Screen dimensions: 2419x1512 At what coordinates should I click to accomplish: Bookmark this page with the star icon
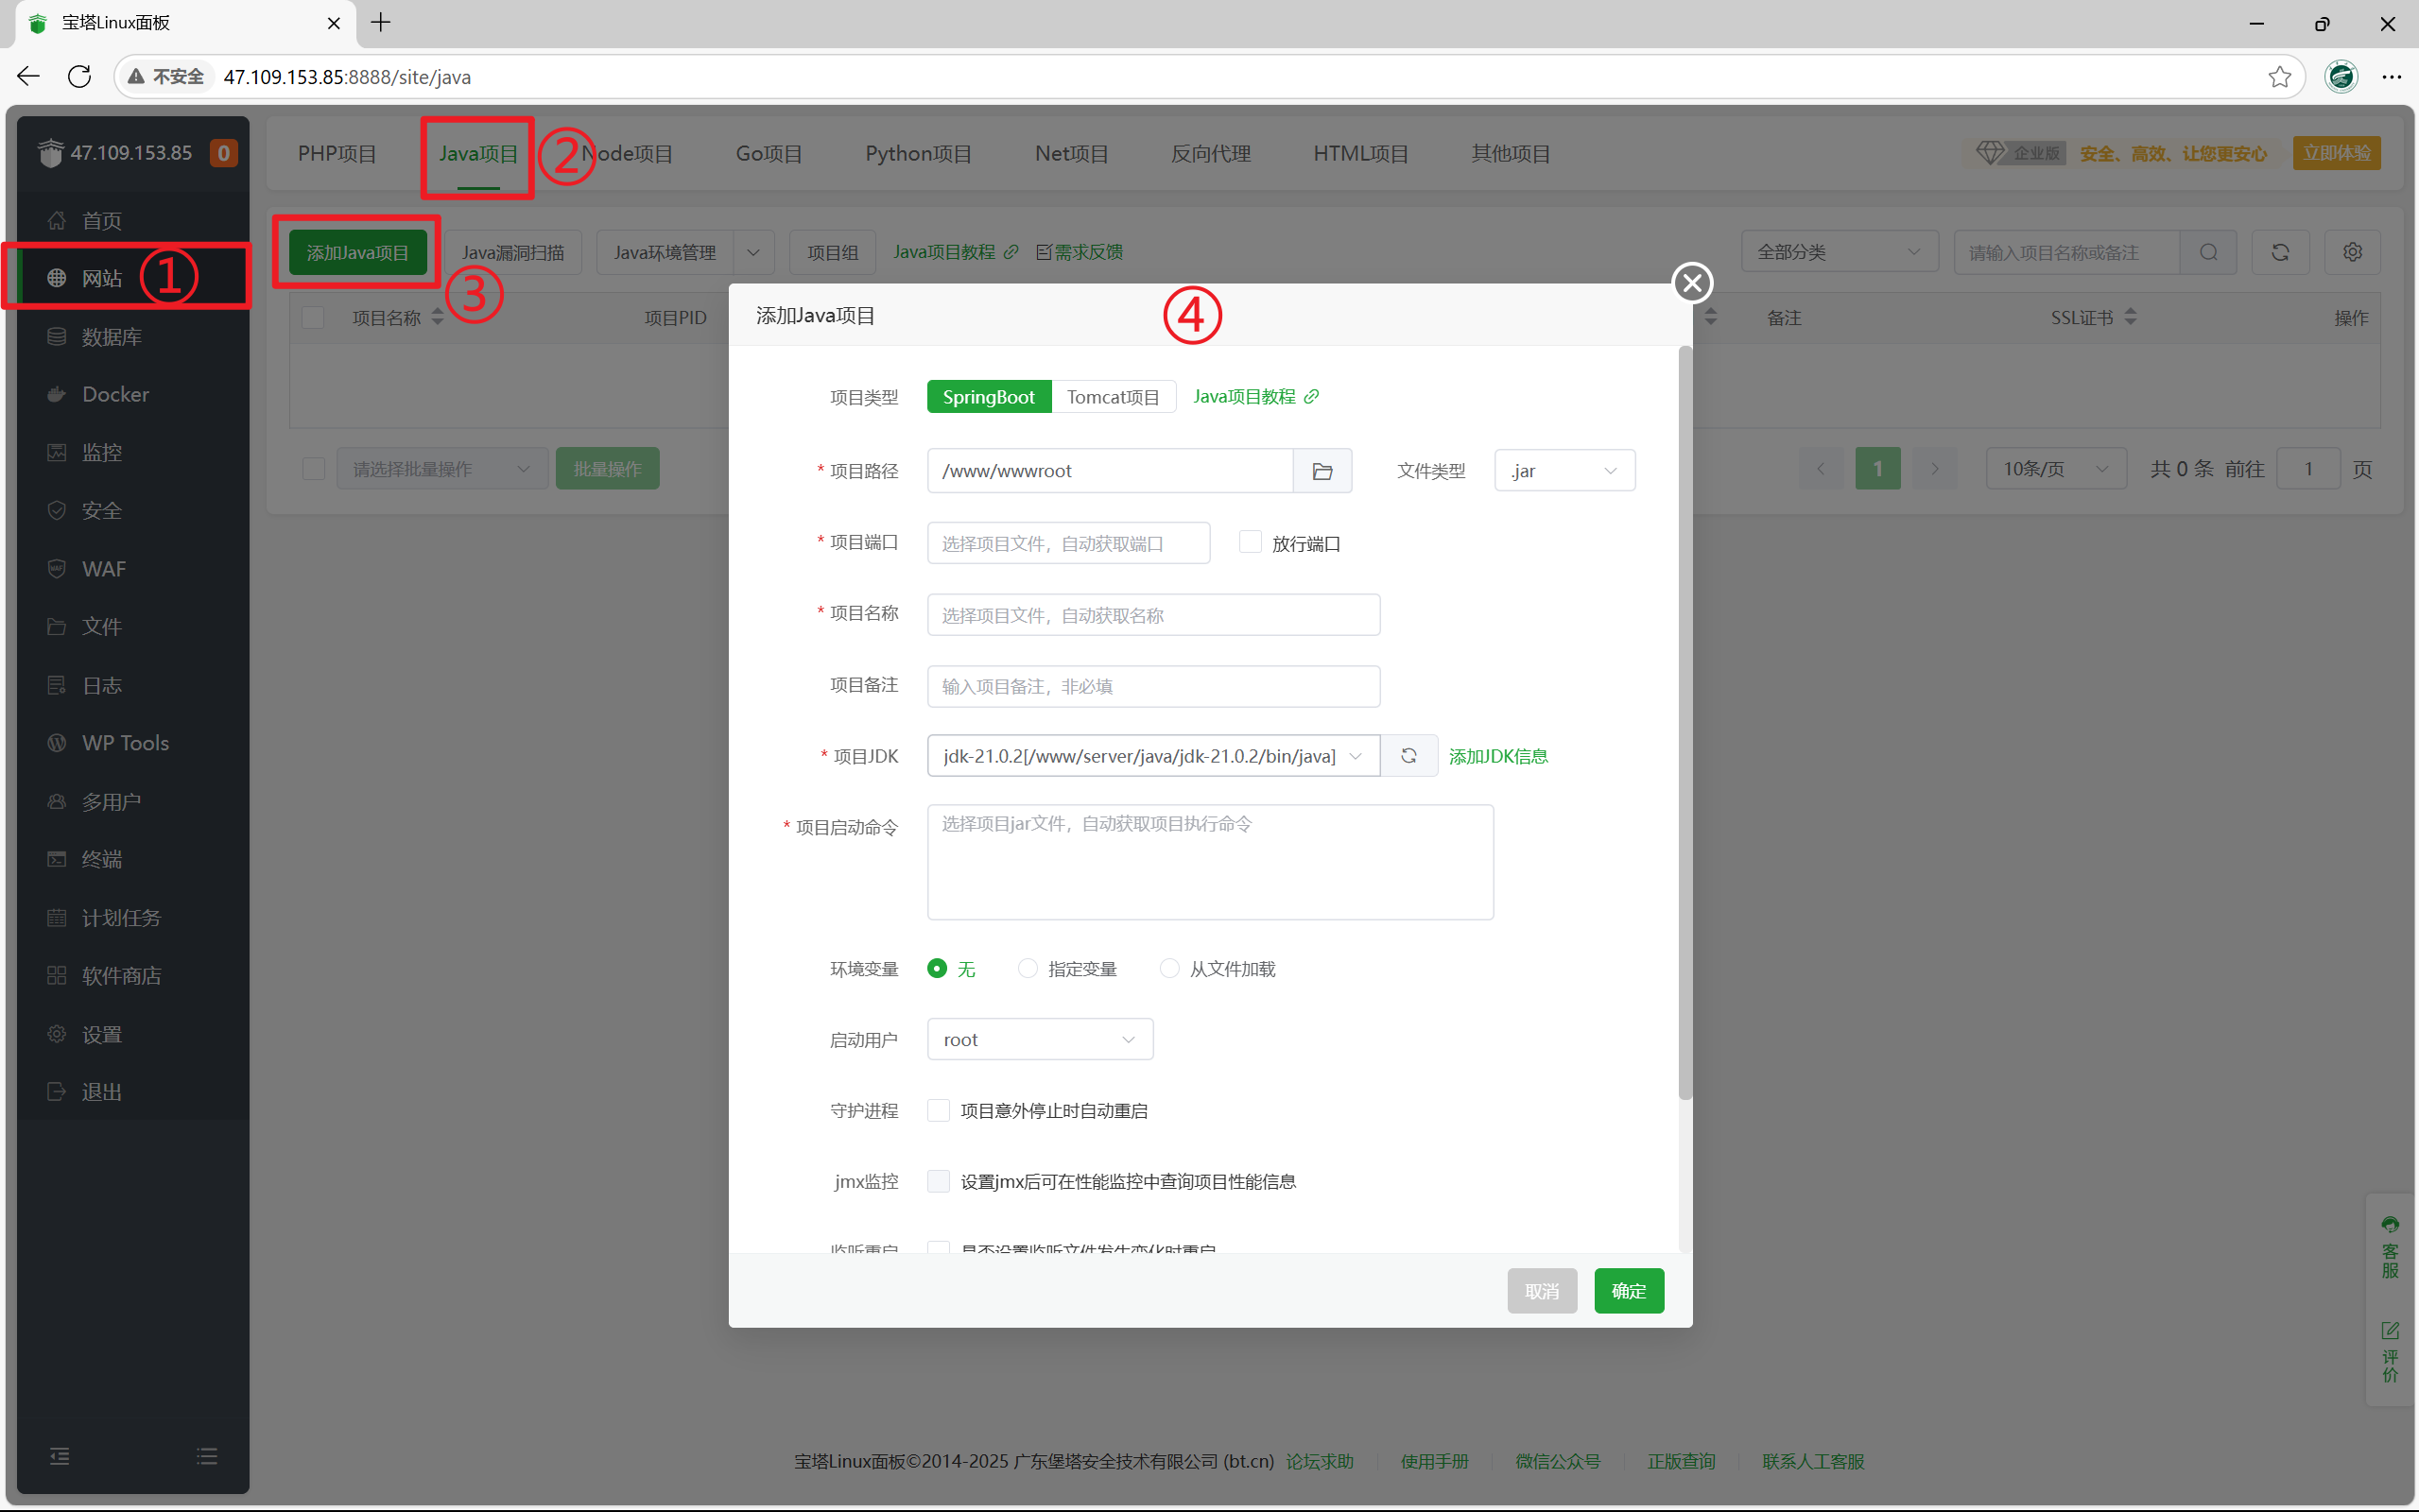[x=2279, y=77]
